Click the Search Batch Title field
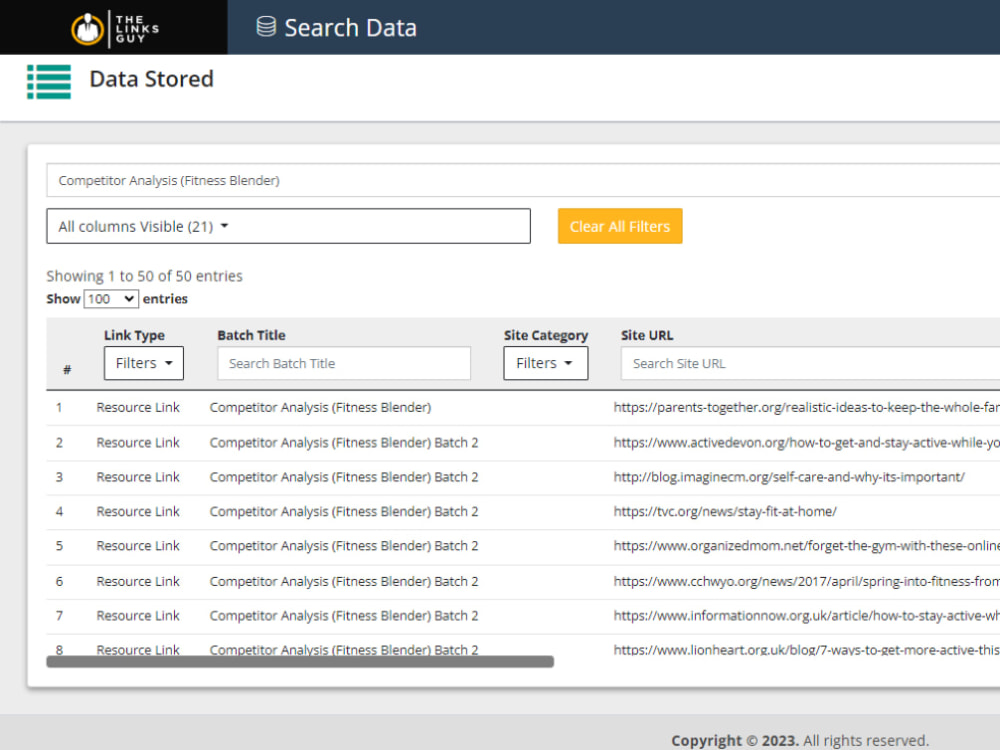 tap(343, 363)
